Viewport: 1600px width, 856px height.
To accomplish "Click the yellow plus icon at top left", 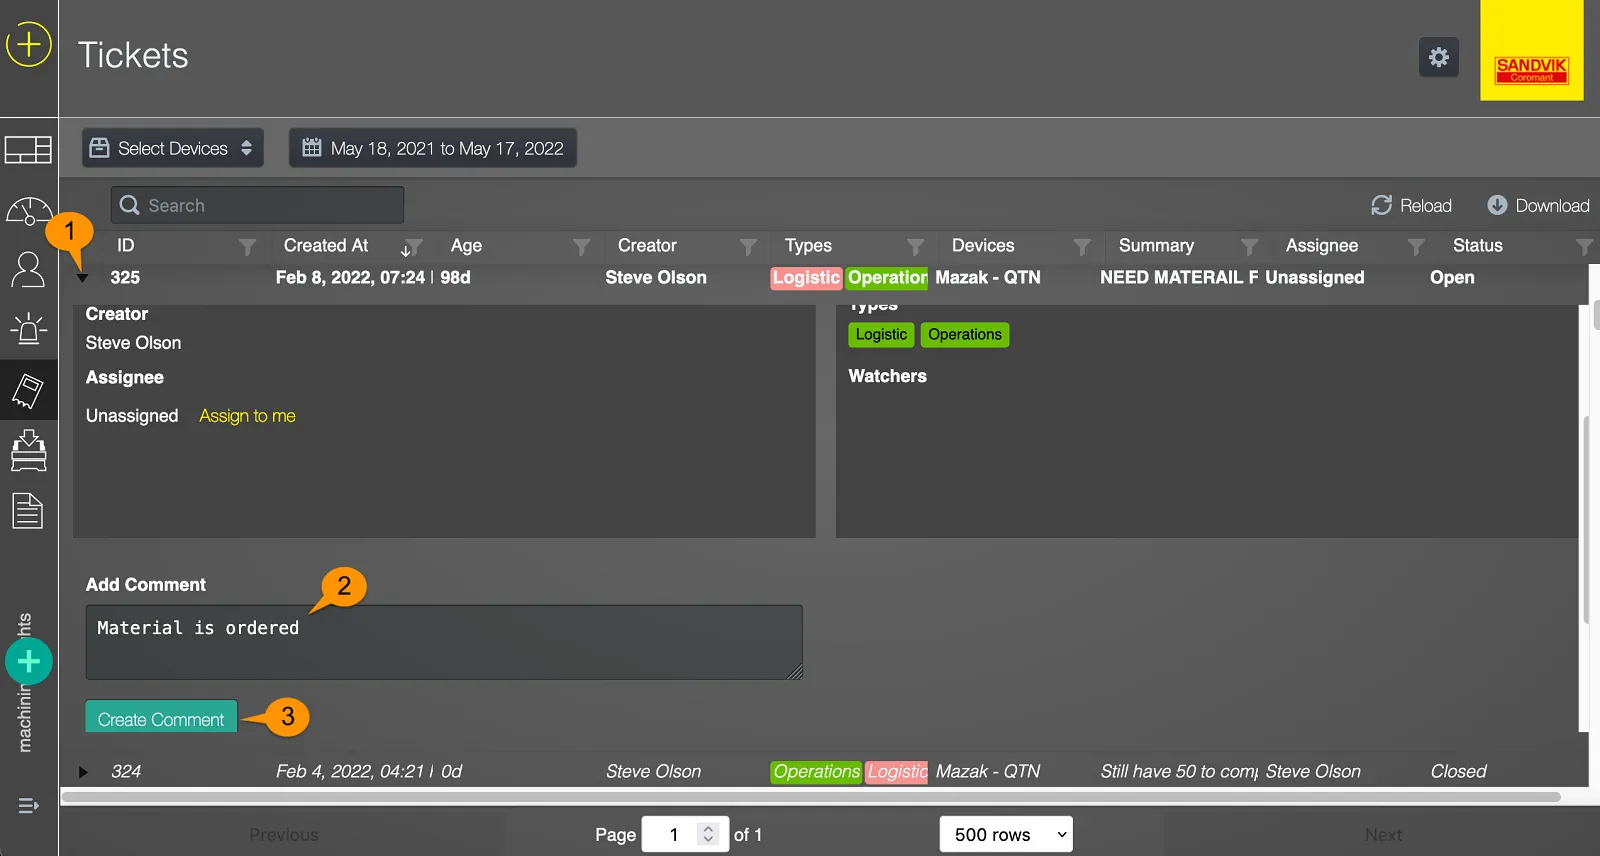I will 29,45.
